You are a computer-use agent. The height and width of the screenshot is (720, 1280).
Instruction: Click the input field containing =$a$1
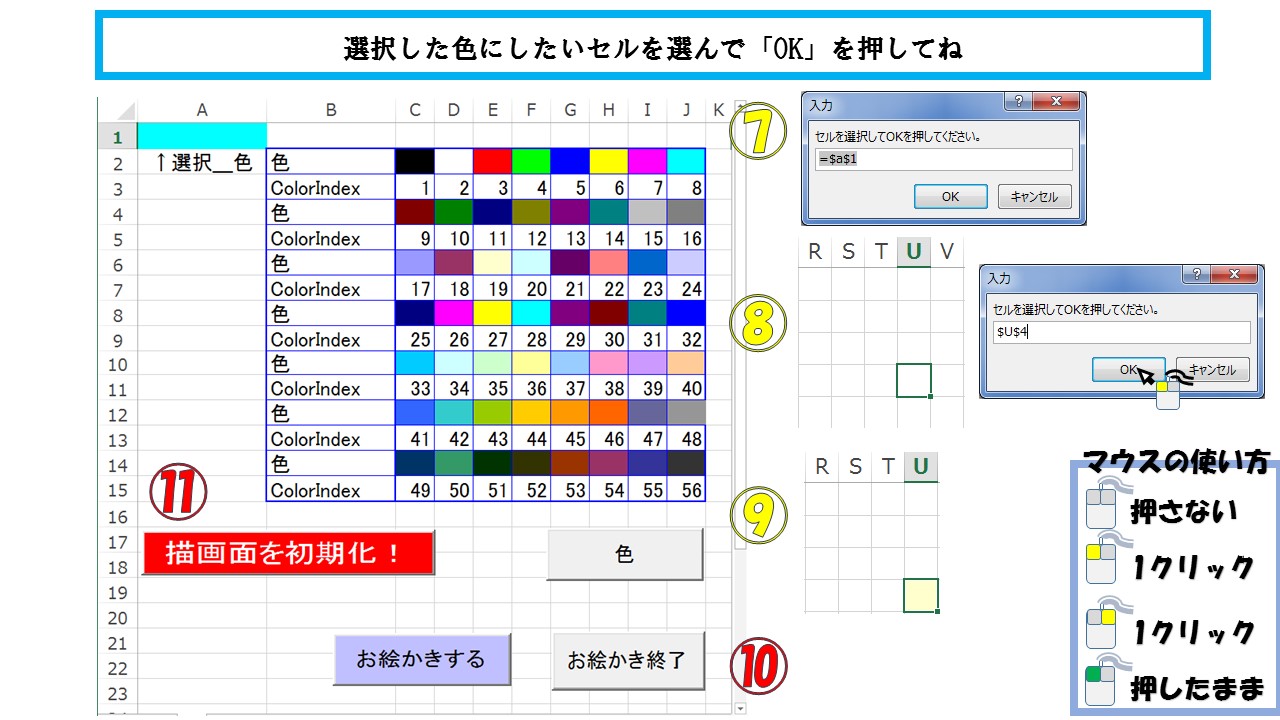point(942,160)
